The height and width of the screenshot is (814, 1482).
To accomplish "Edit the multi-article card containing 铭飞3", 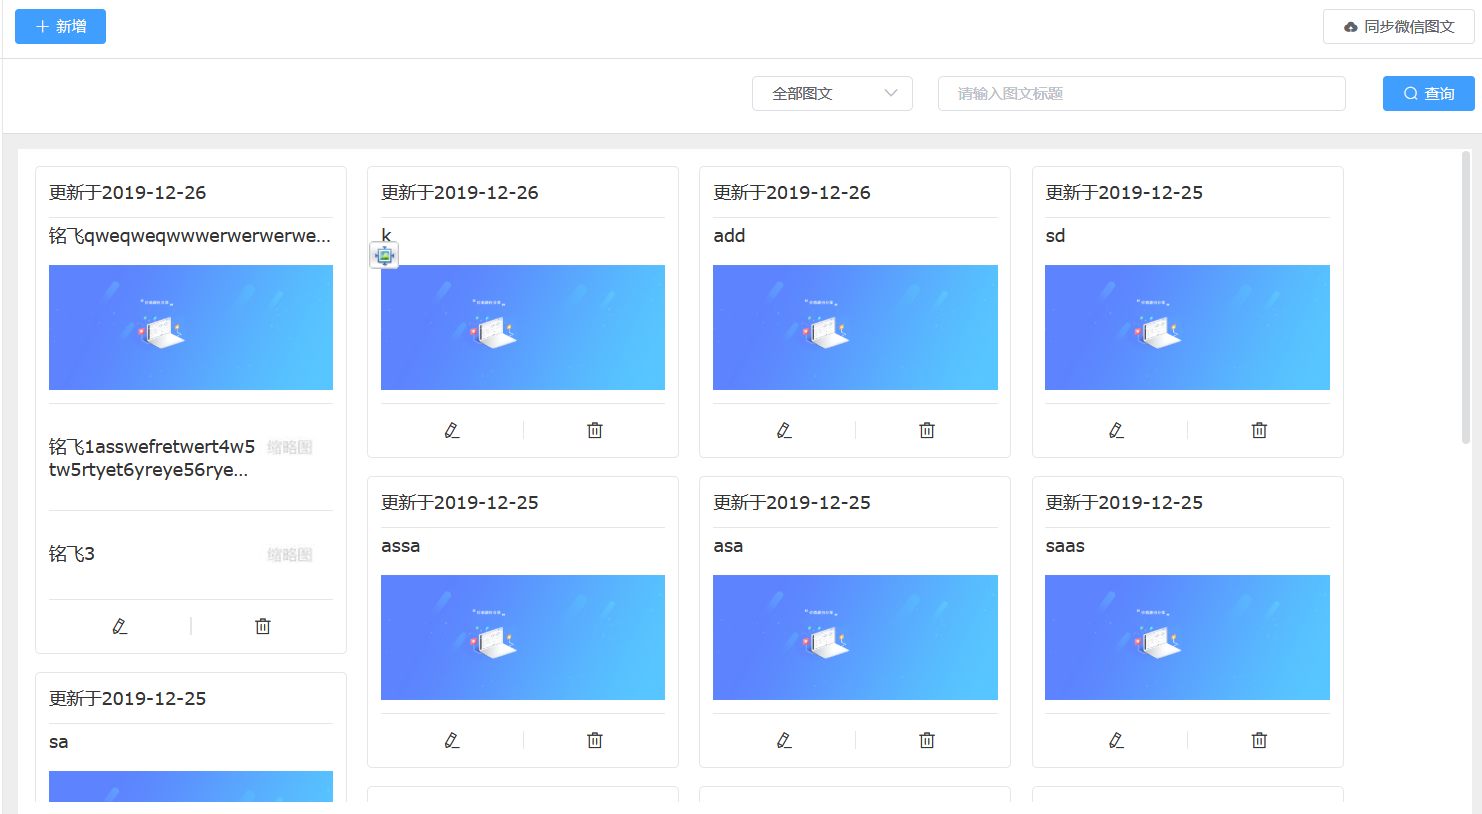I will point(120,626).
